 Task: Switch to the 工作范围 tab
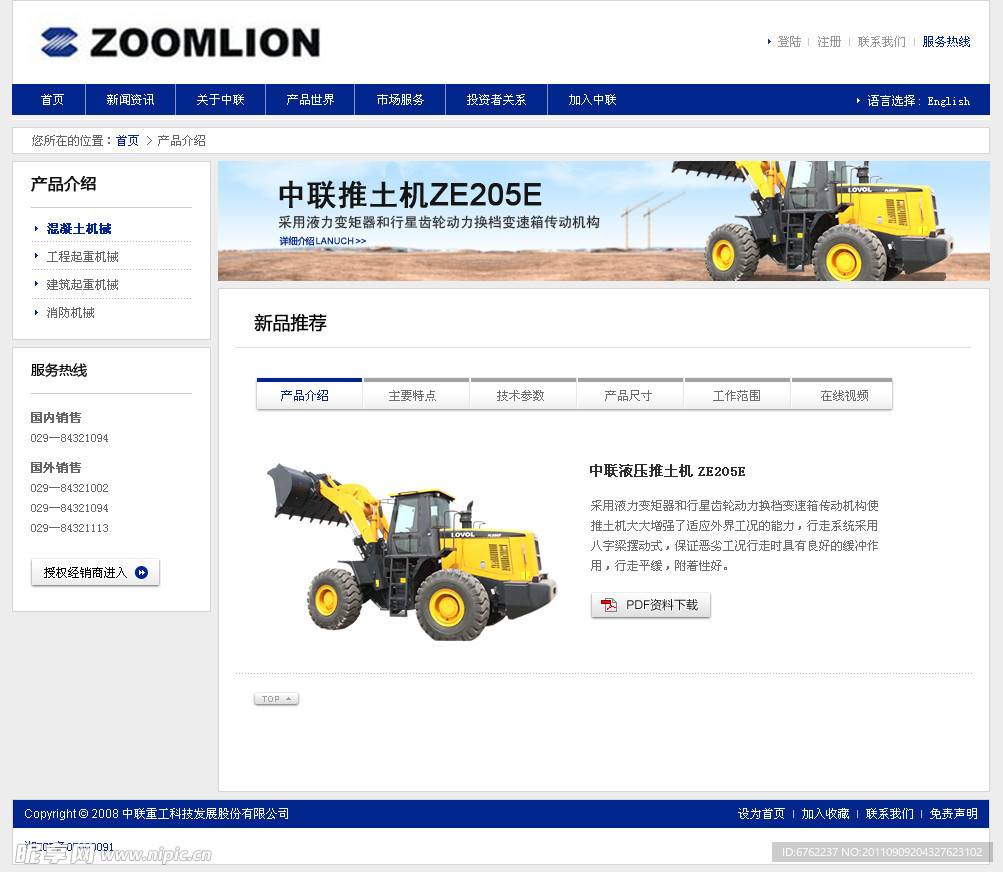pyautogui.click(x=738, y=395)
